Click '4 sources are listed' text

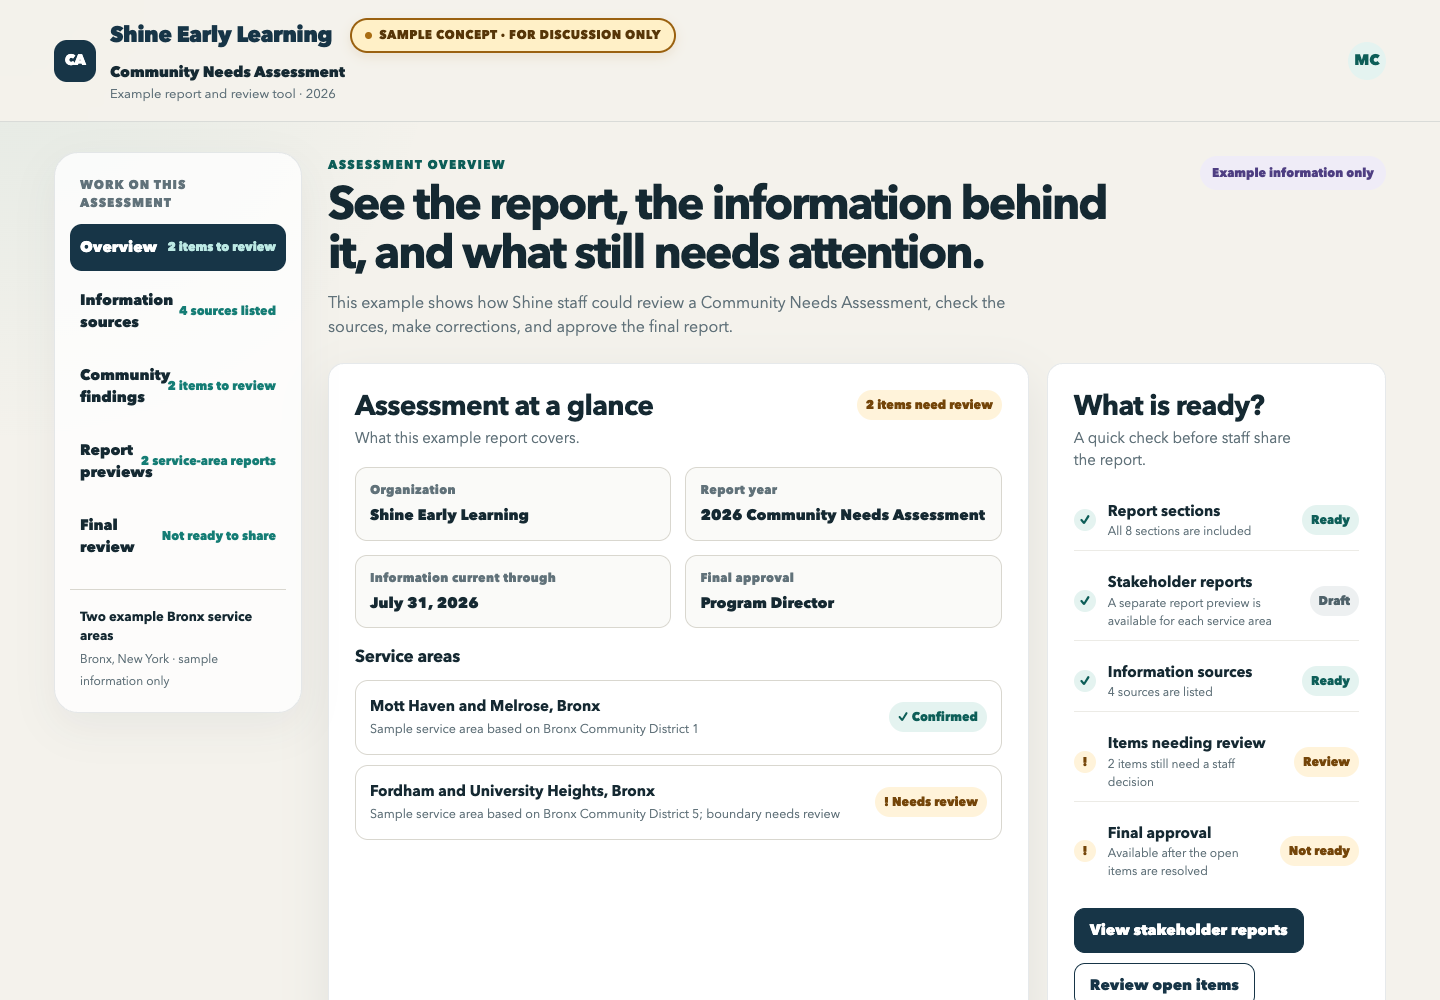pyautogui.click(x=1160, y=692)
